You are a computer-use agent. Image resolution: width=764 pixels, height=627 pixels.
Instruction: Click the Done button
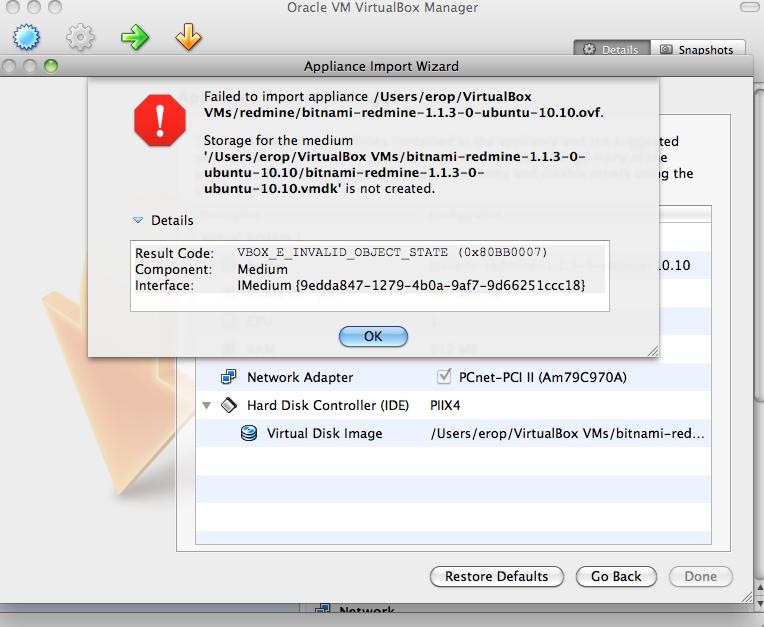[701, 576]
